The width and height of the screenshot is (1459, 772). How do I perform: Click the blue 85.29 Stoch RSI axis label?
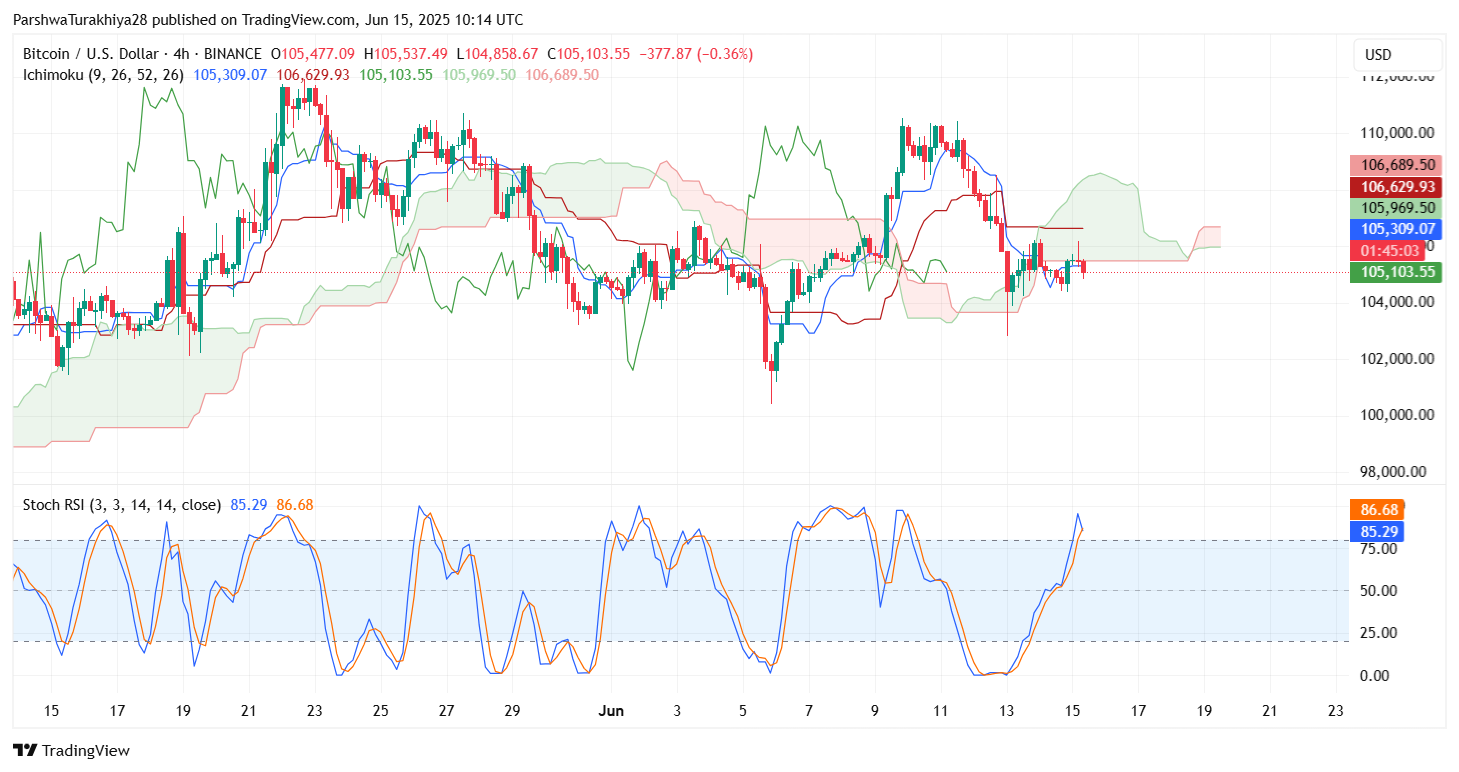point(1378,531)
